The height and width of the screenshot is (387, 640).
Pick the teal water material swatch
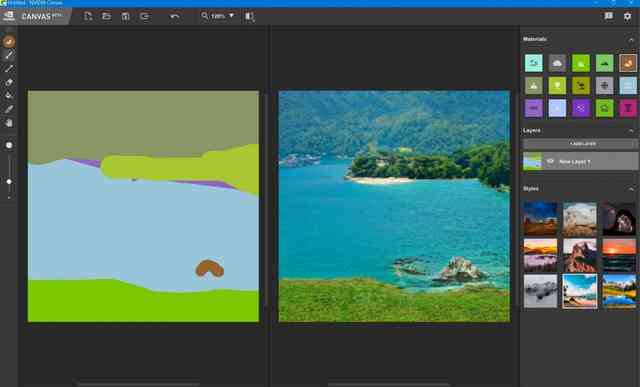[x=533, y=63]
